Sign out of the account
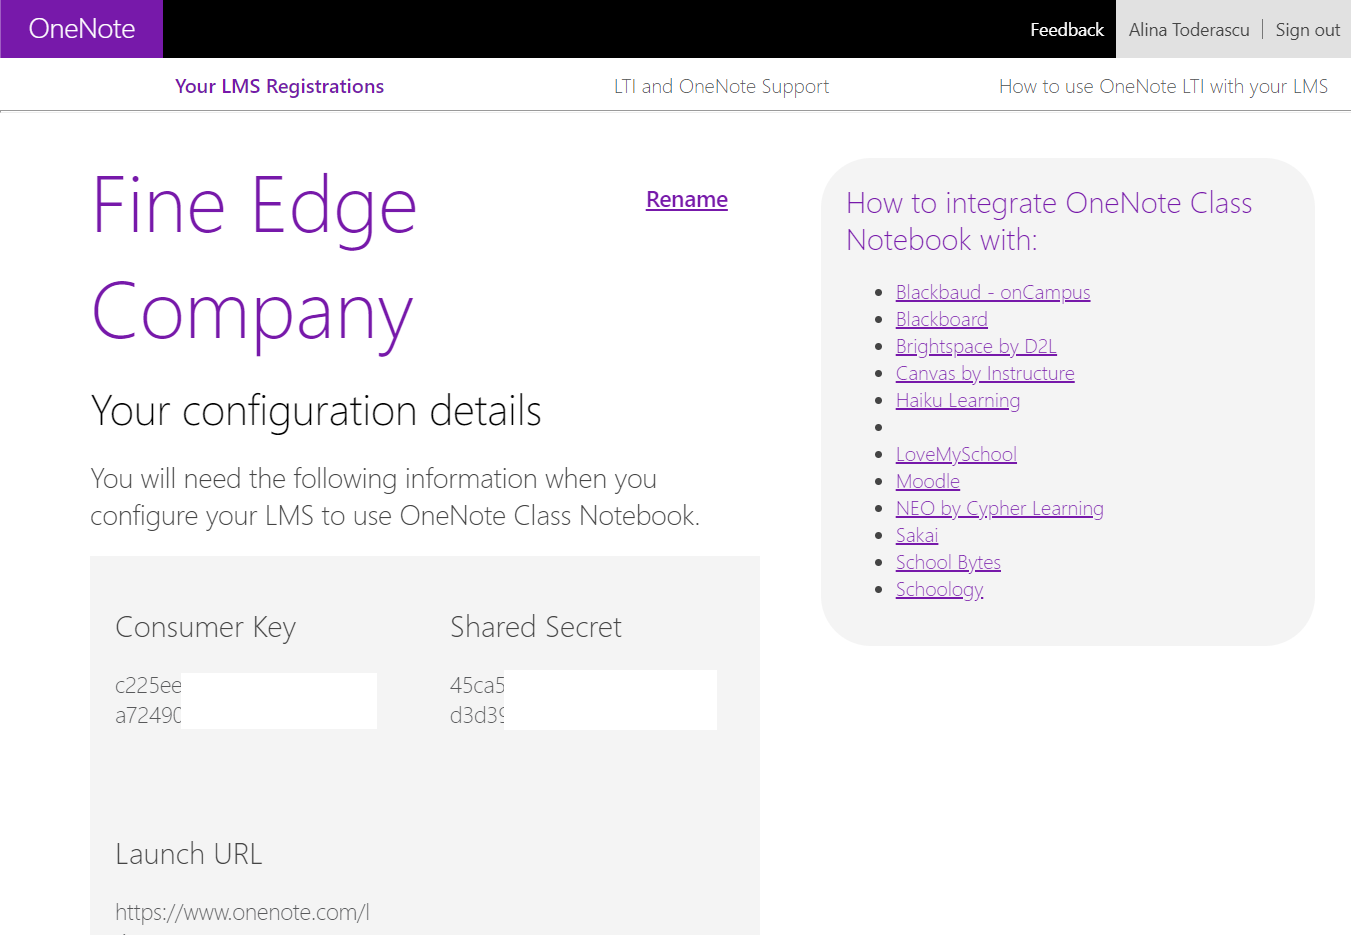This screenshot has width=1351, height=935. pyautogui.click(x=1307, y=30)
